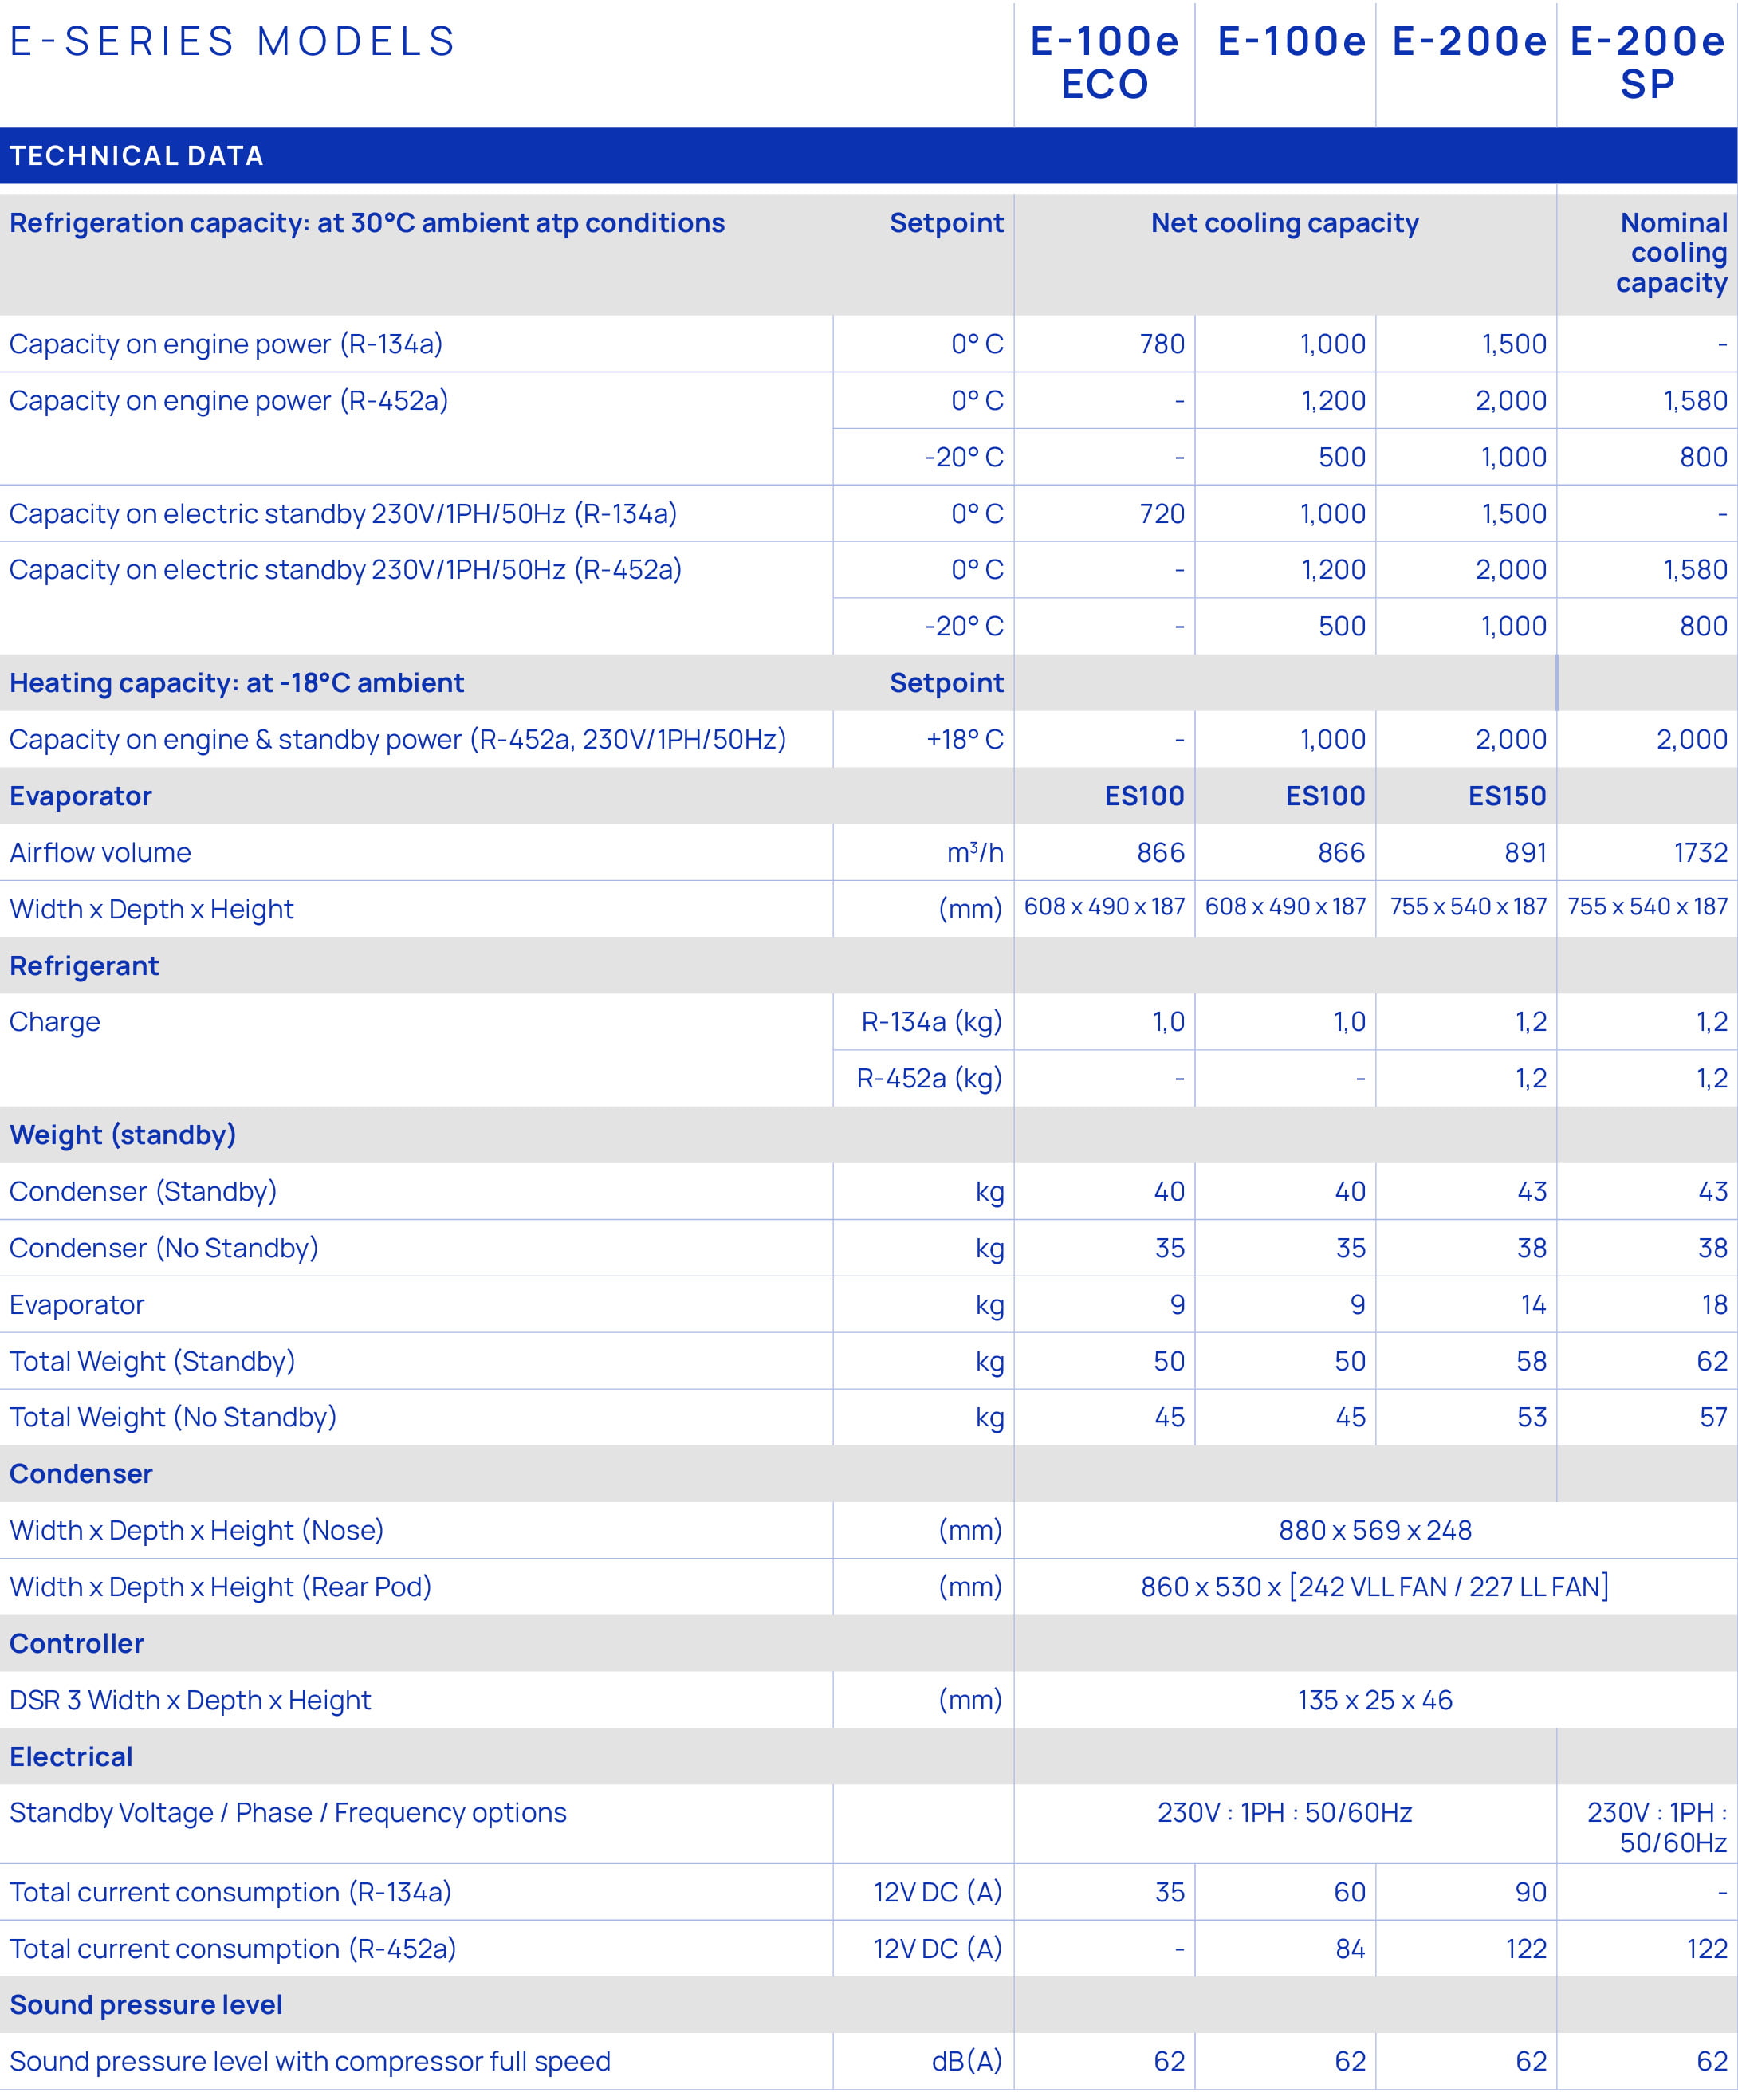The height and width of the screenshot is (2100, 1738).
Task: Click total standby weight value 58
Action: click(x=1531, y=1361)
